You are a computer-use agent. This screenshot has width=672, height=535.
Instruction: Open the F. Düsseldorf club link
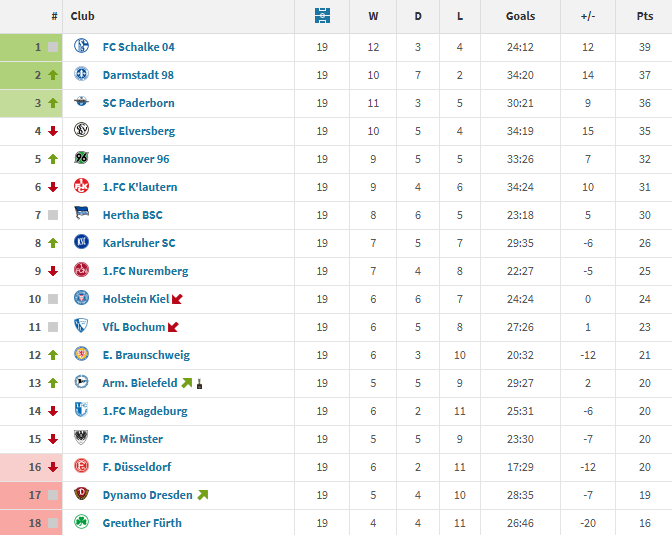[137, 467]
